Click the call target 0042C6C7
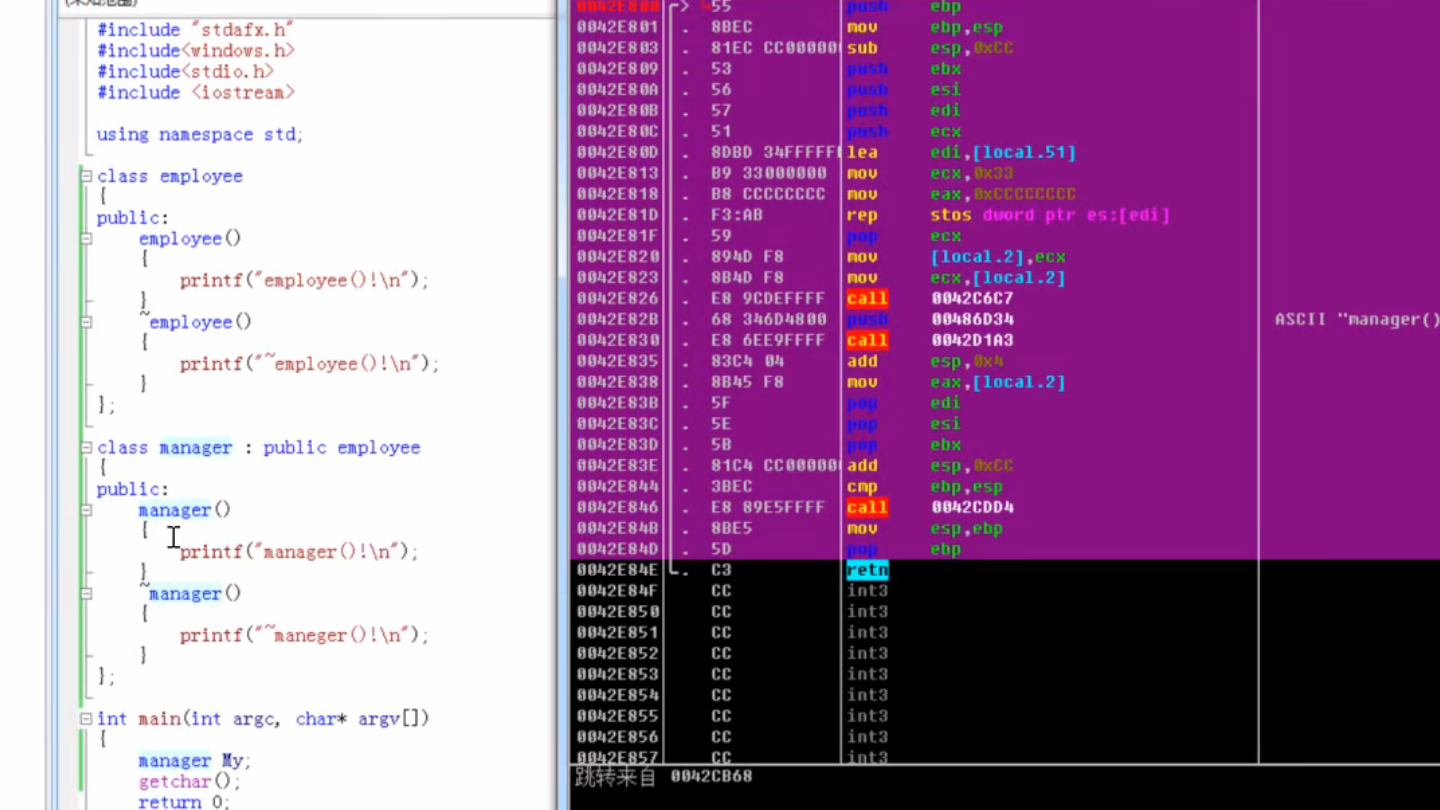The width and height of the screenshot is (1440, 810). click(972, 299)
